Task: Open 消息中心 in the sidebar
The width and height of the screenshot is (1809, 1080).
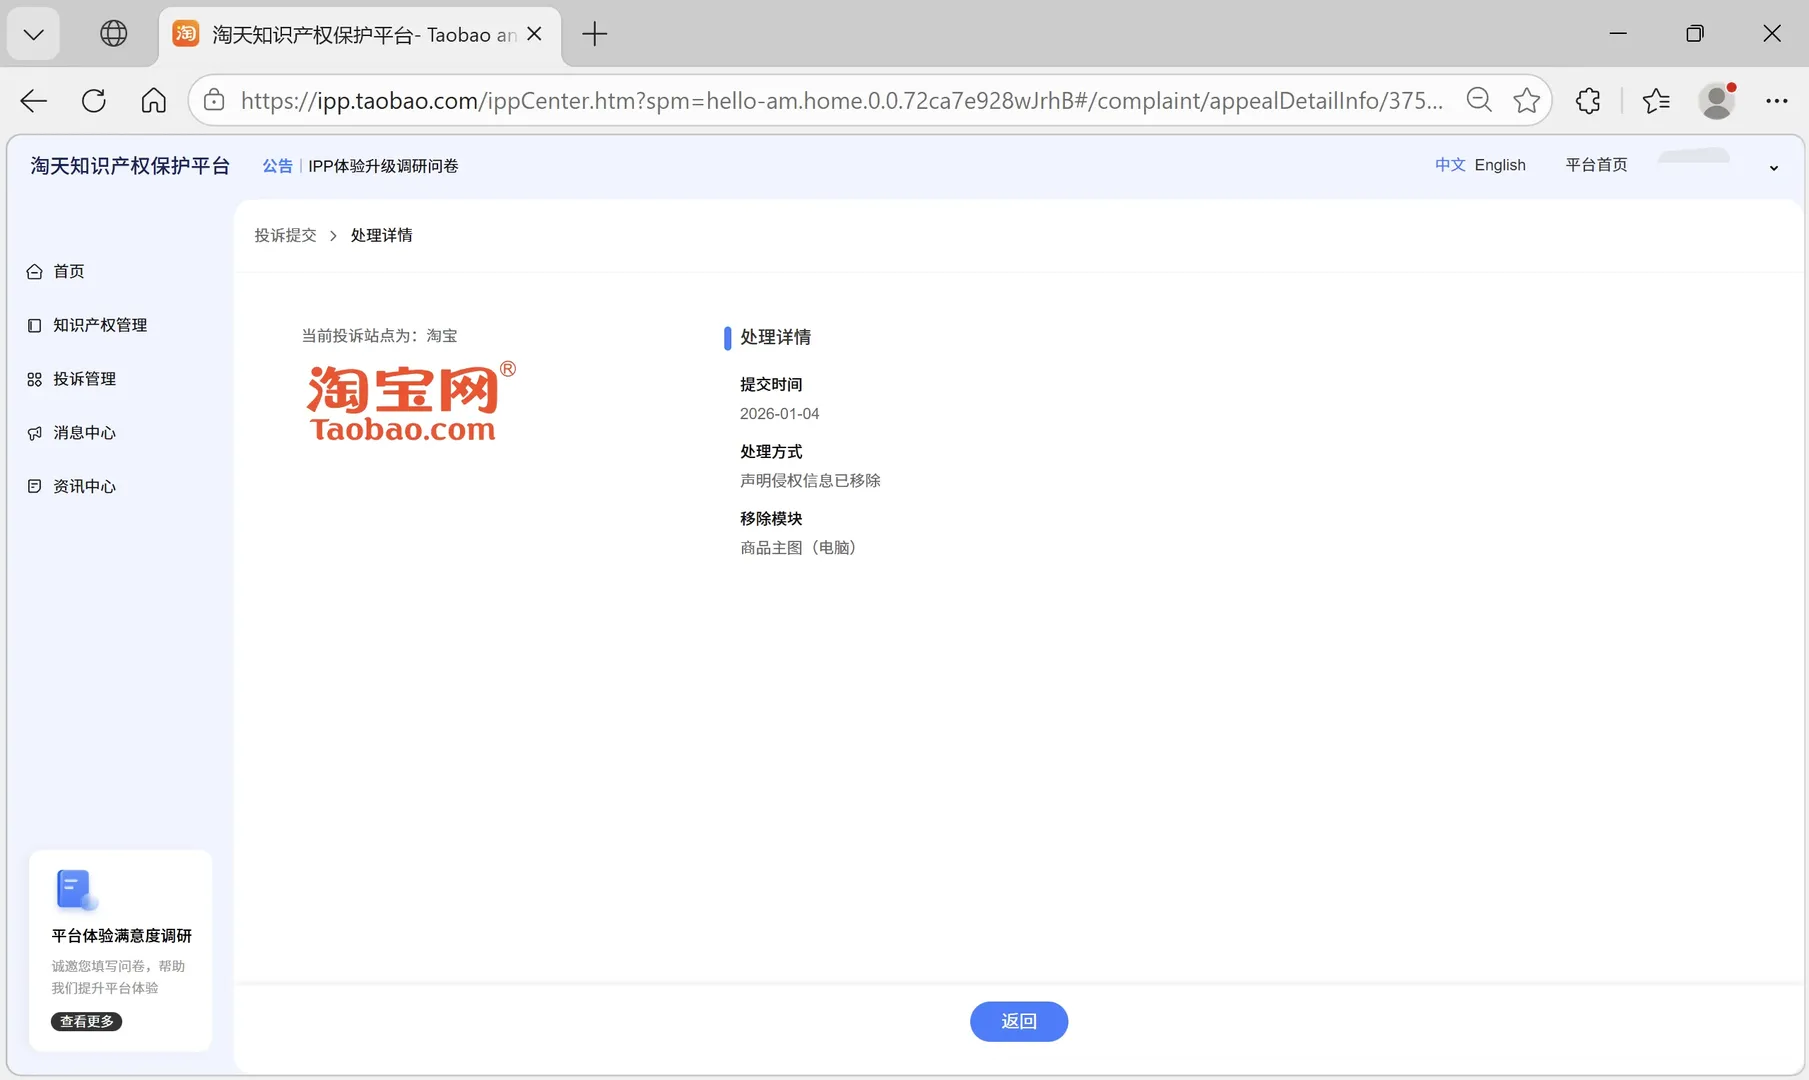Action: pos(84,433)
